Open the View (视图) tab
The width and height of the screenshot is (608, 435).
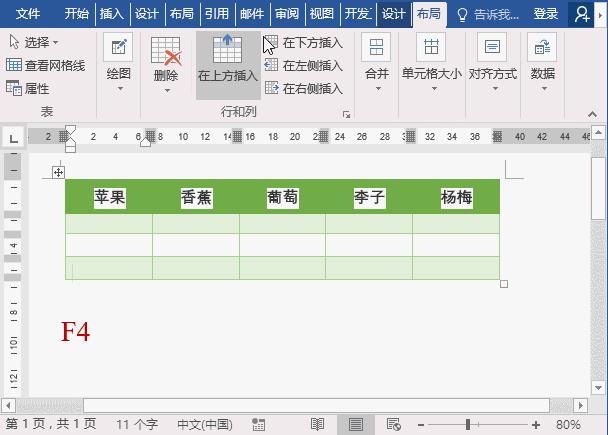[x=322, y=14]
